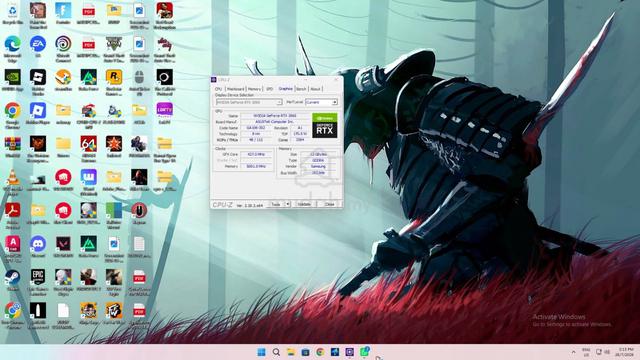Viewport: 640px width, 360px height.
Task: Open the Perf Level dropdown showing Current
Action: 321,102
